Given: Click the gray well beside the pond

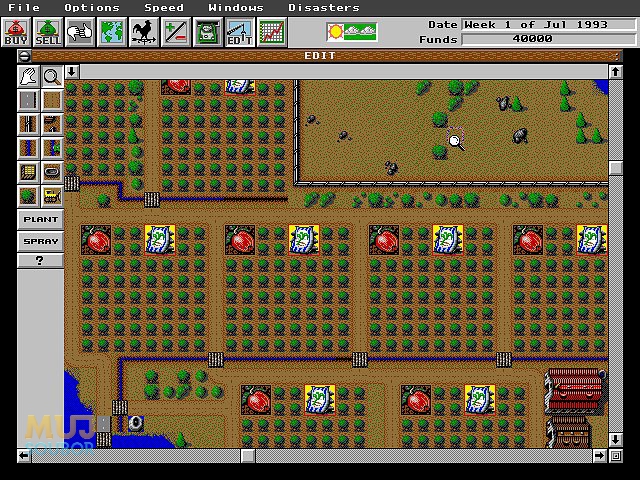Looking at the screenshot, I should 136,423.
